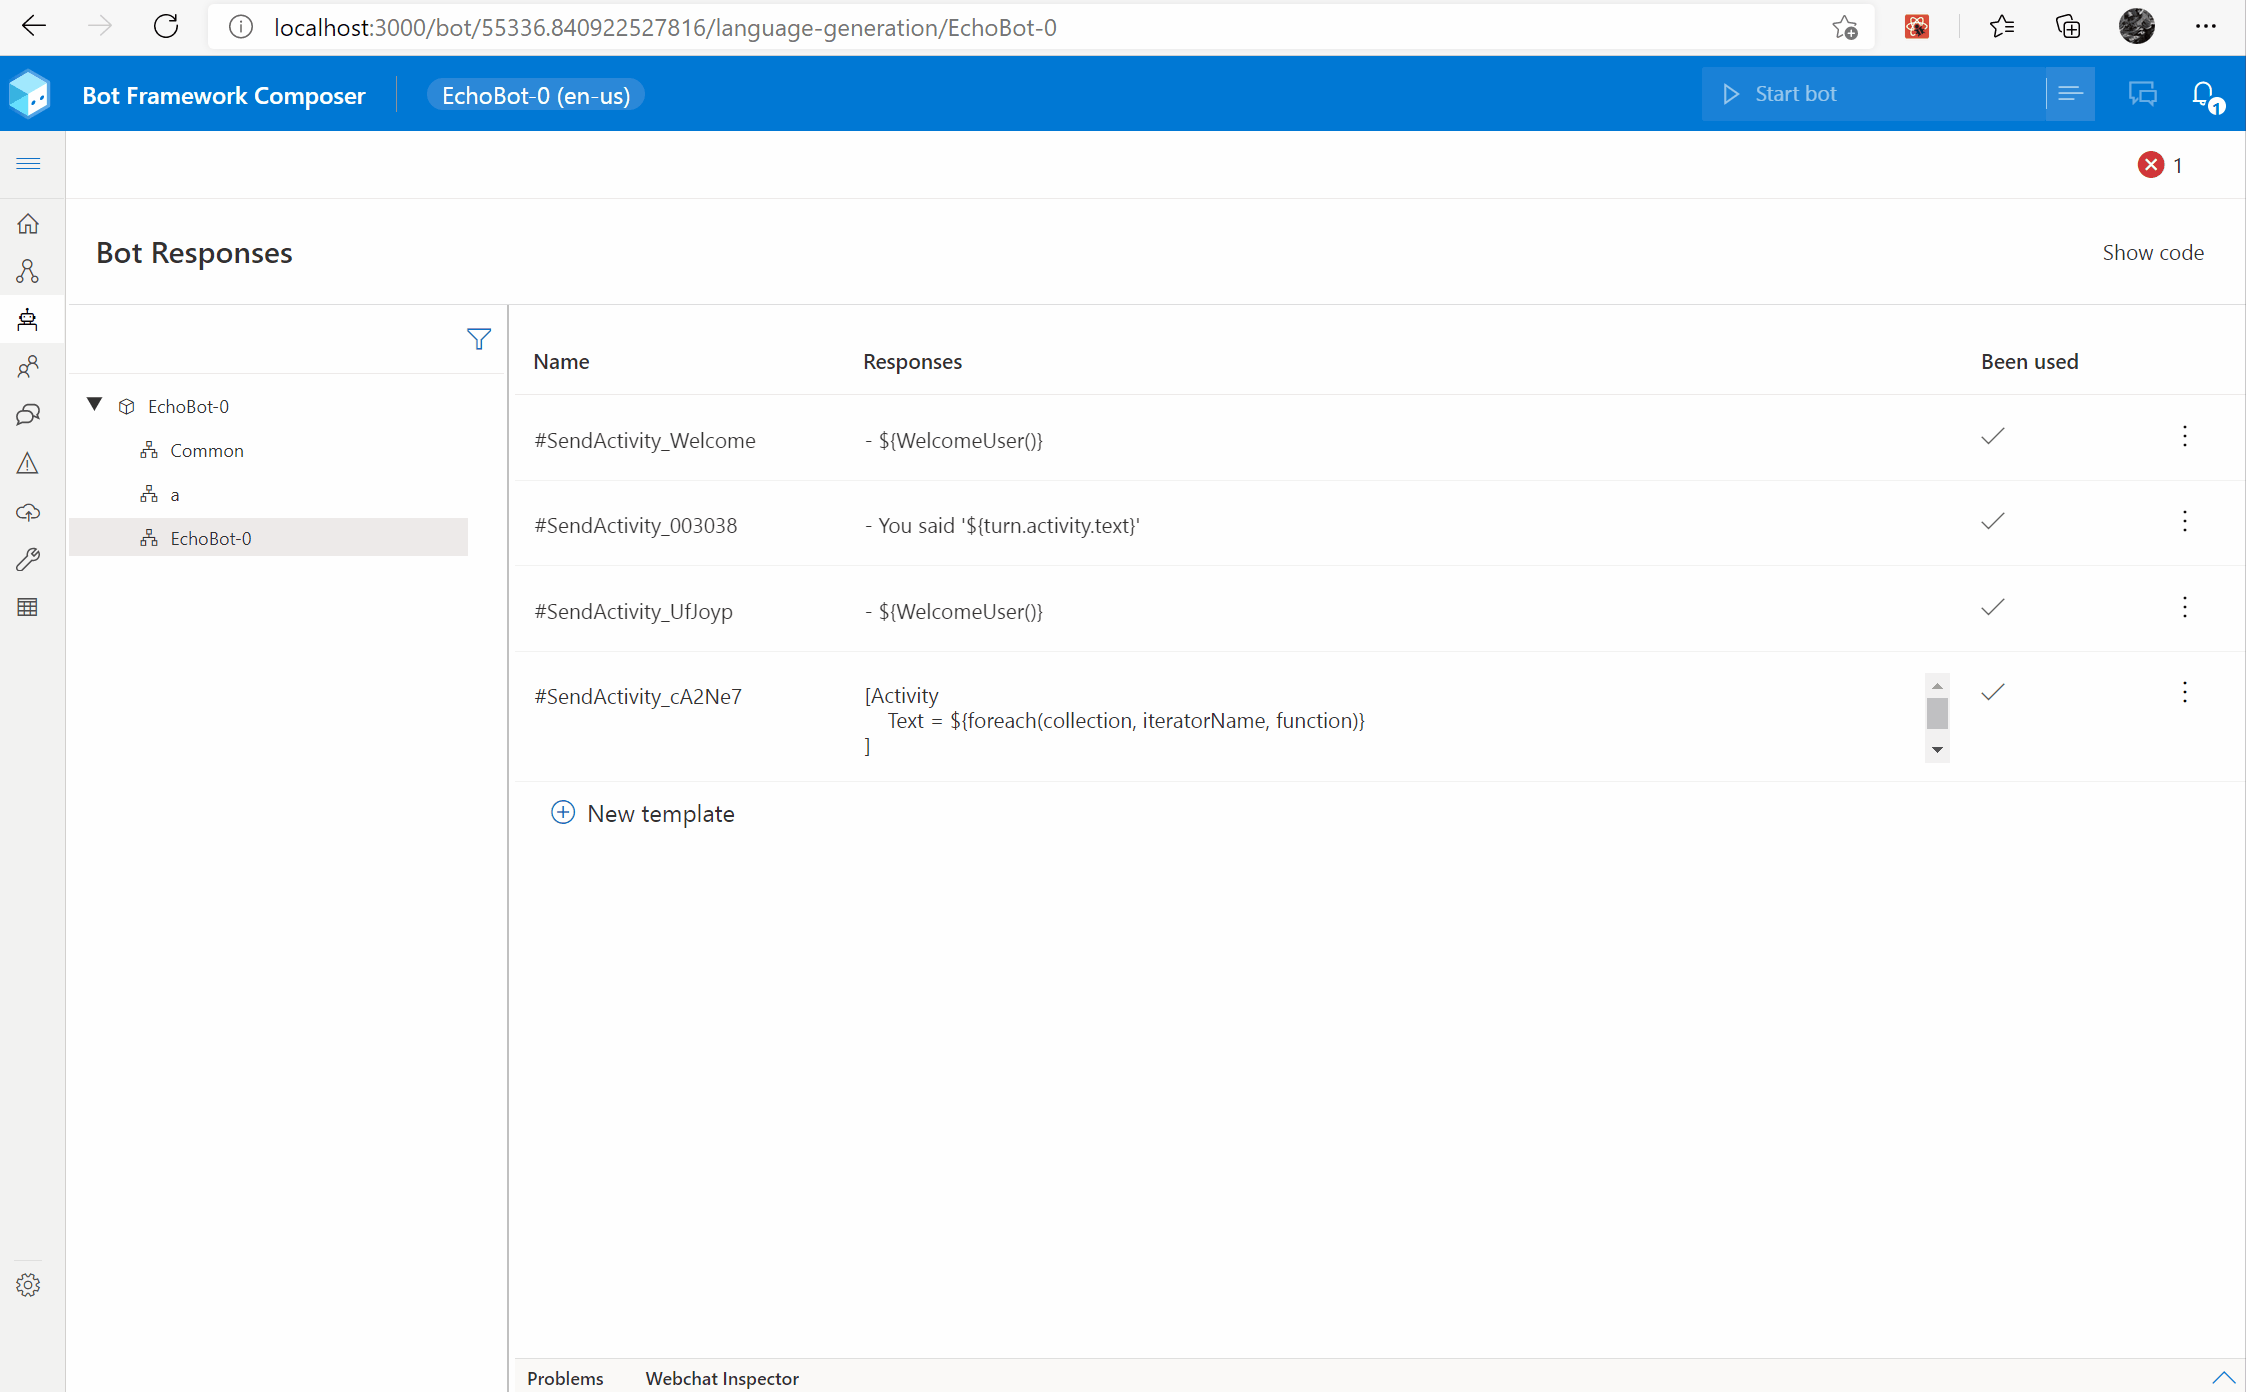Expand the bottom debug panel chevron

2222,1377
